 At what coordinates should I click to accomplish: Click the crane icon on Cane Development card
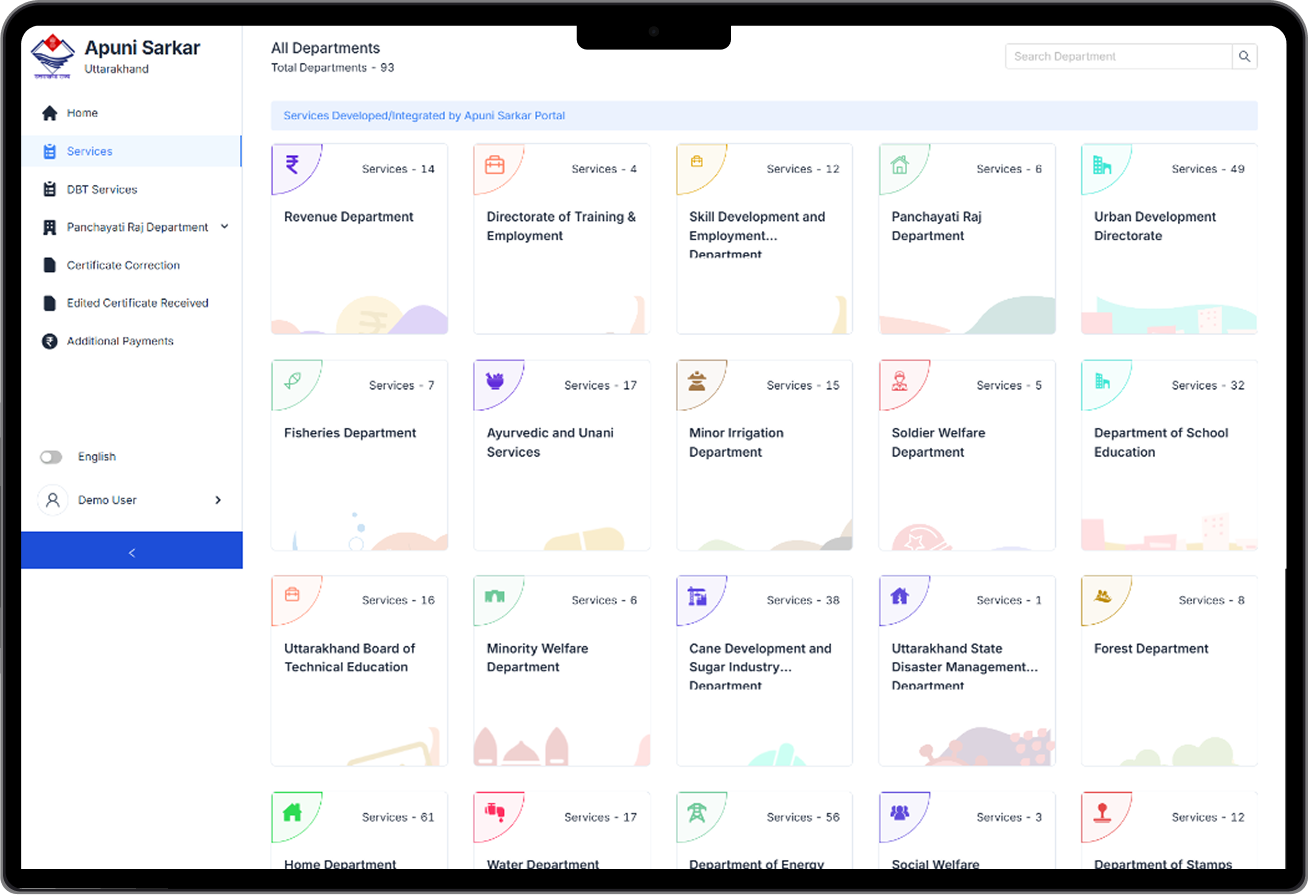point(697,596)
